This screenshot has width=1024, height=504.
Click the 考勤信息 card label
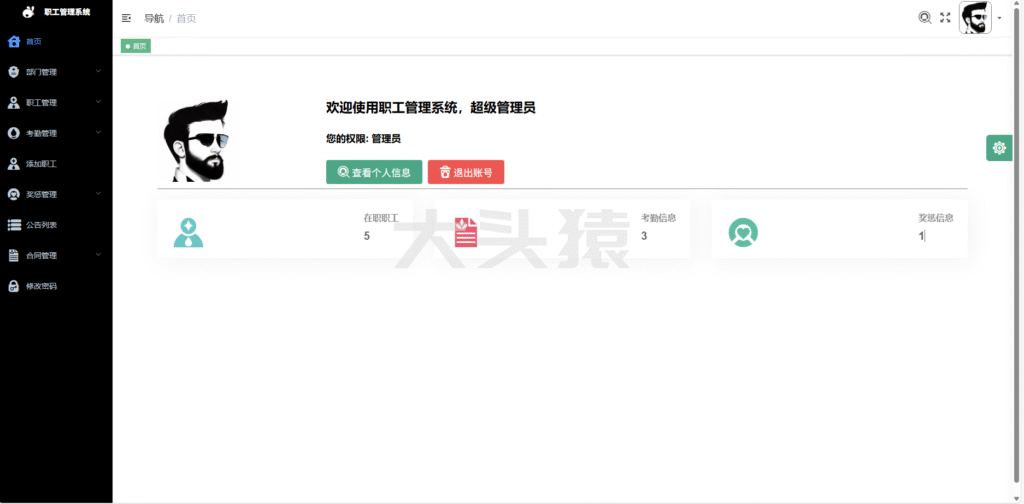(x=658, y=218)
